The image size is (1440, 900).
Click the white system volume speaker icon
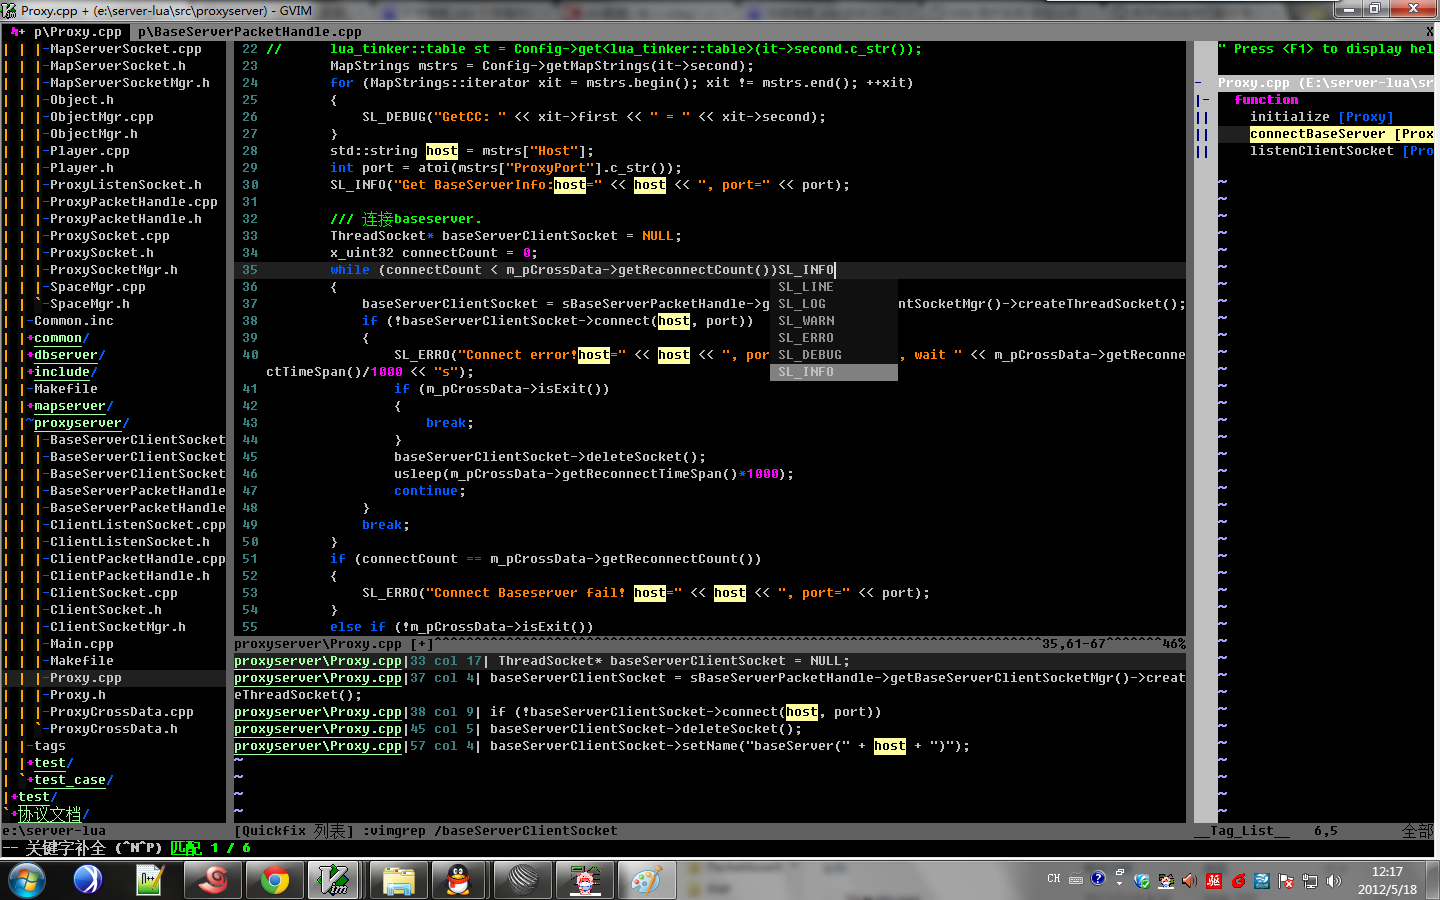[1334, 881]
